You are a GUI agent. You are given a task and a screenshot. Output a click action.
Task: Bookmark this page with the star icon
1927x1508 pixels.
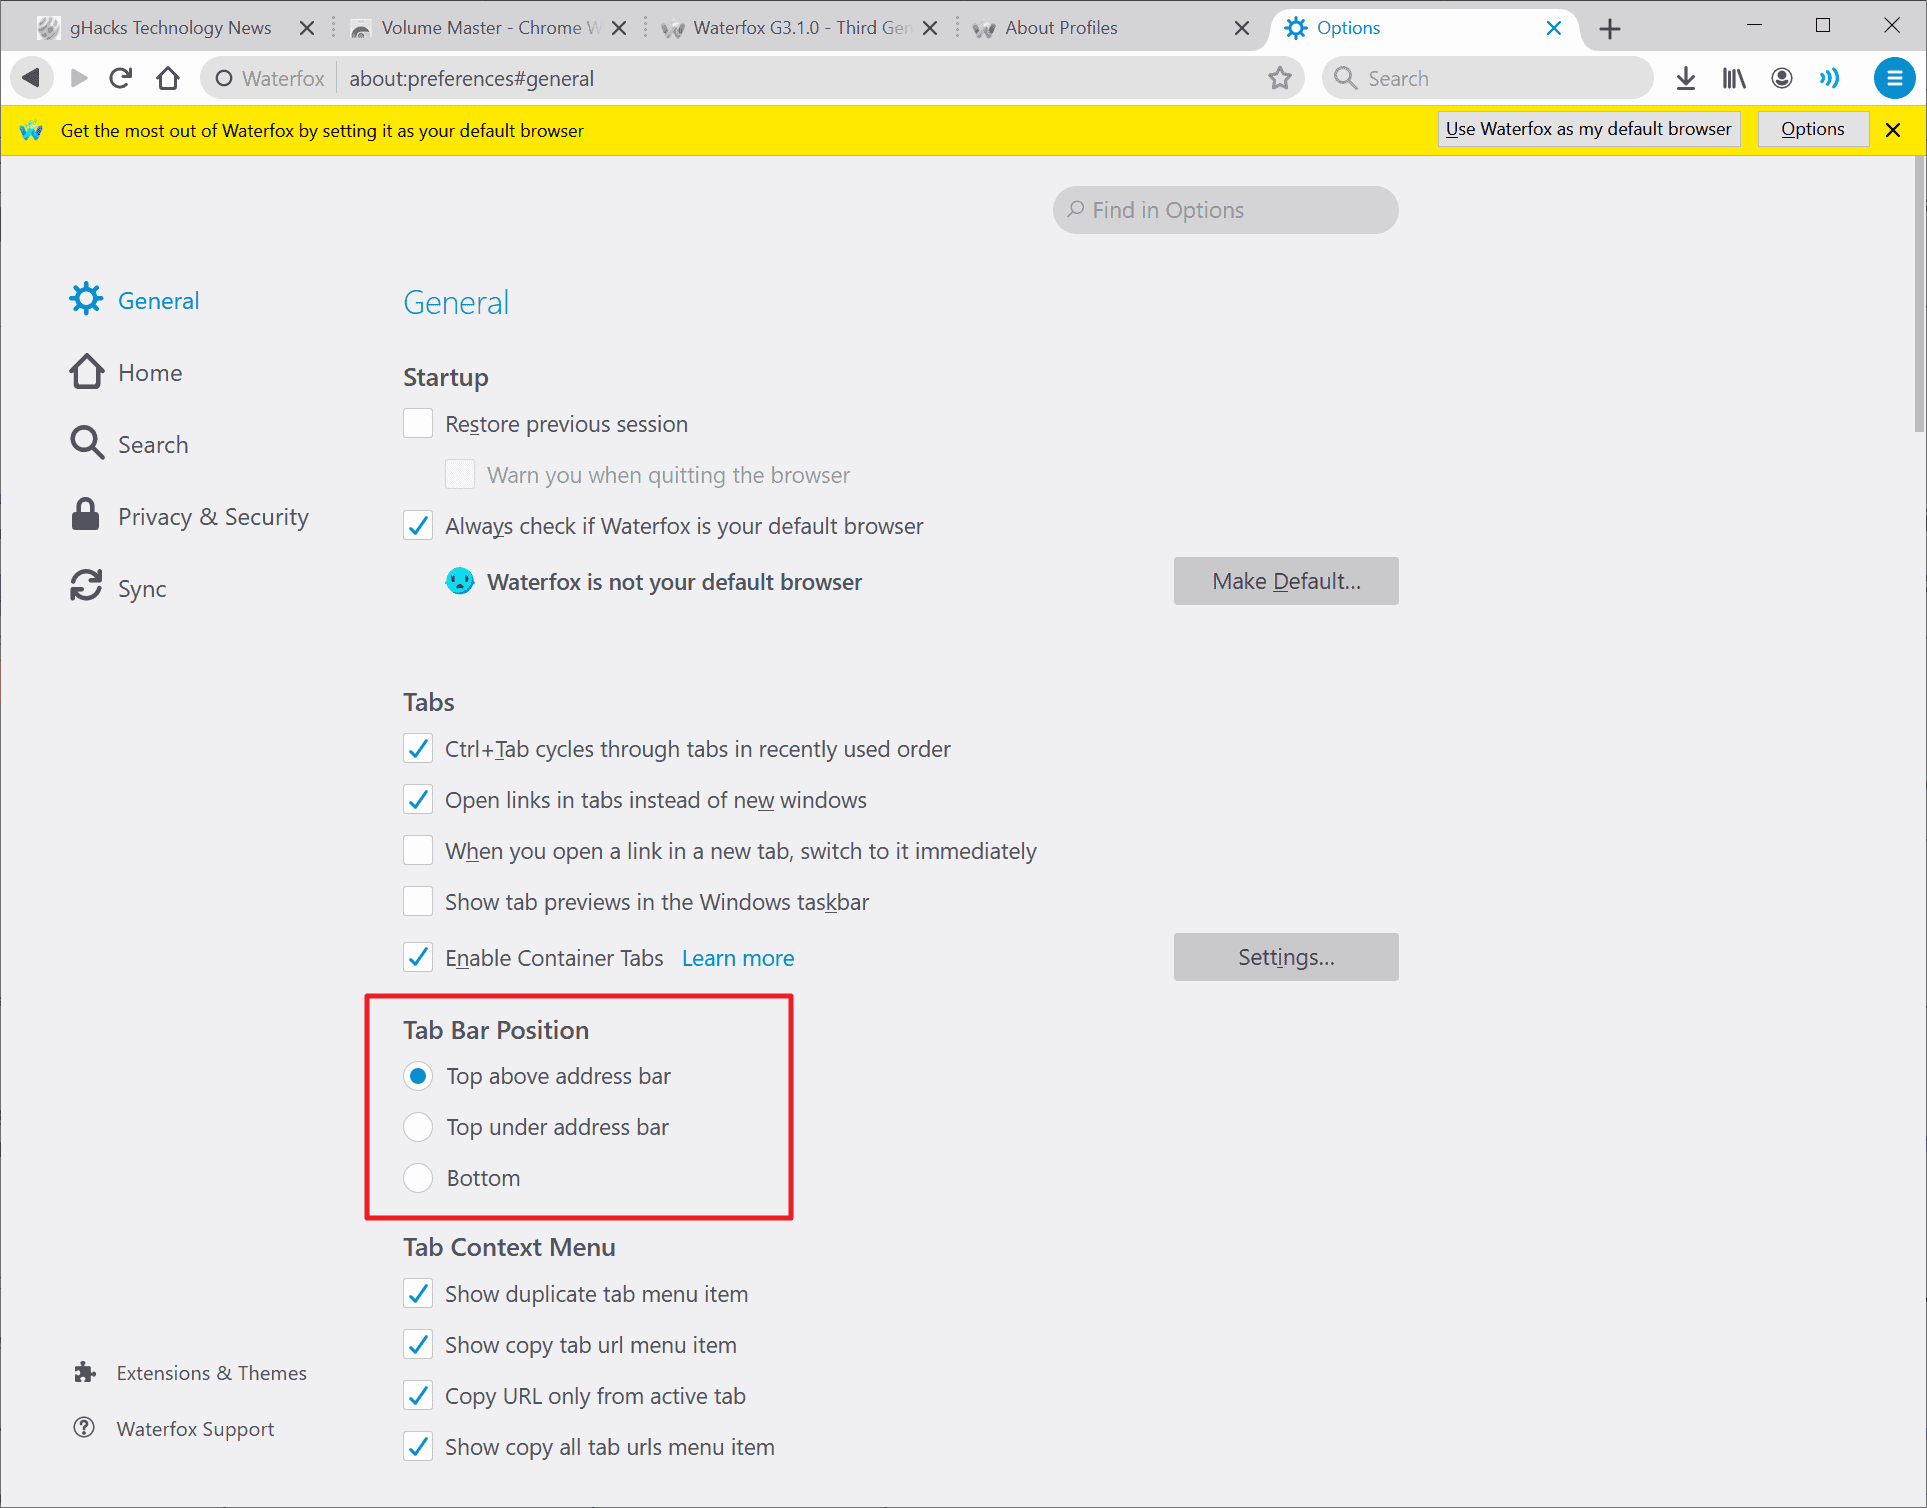1280,77
